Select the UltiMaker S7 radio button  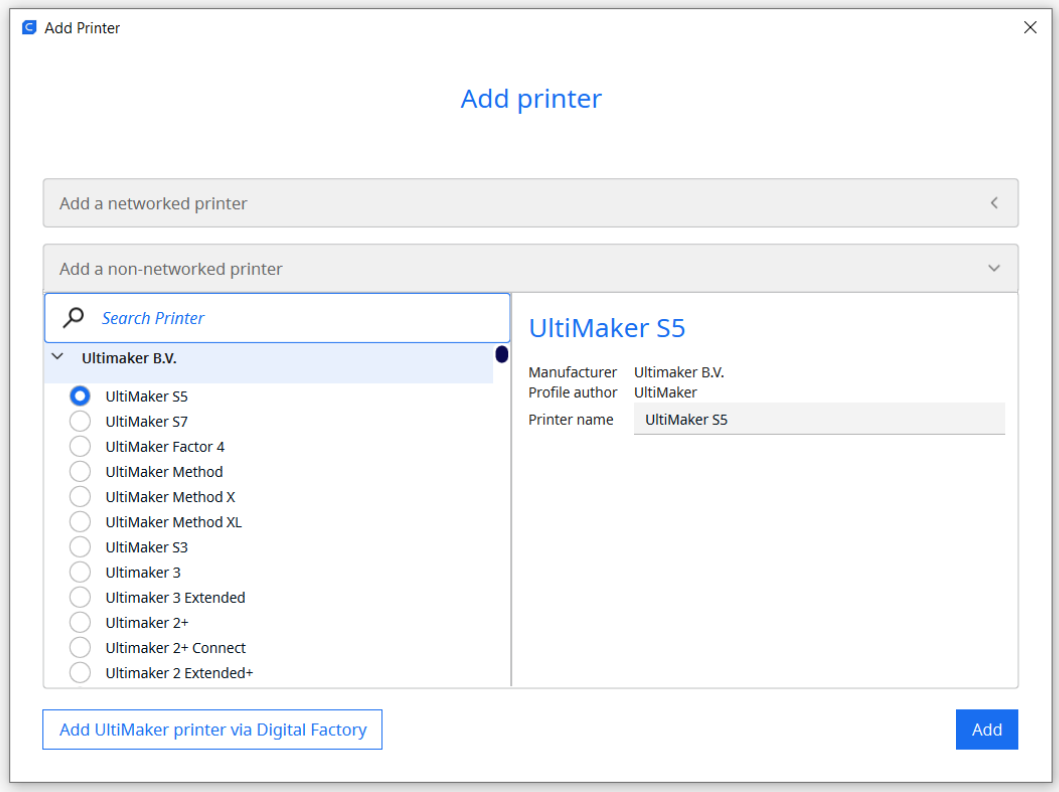click(x=80, y=422)
